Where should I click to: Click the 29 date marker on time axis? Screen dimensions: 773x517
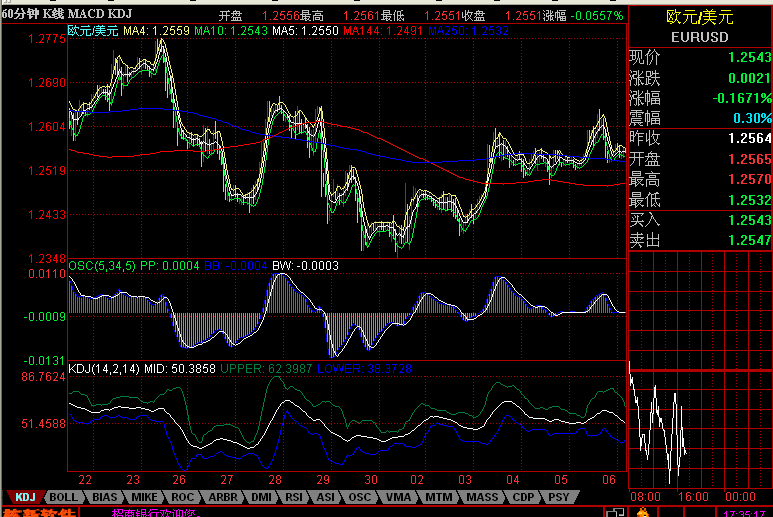pos(323,480)
